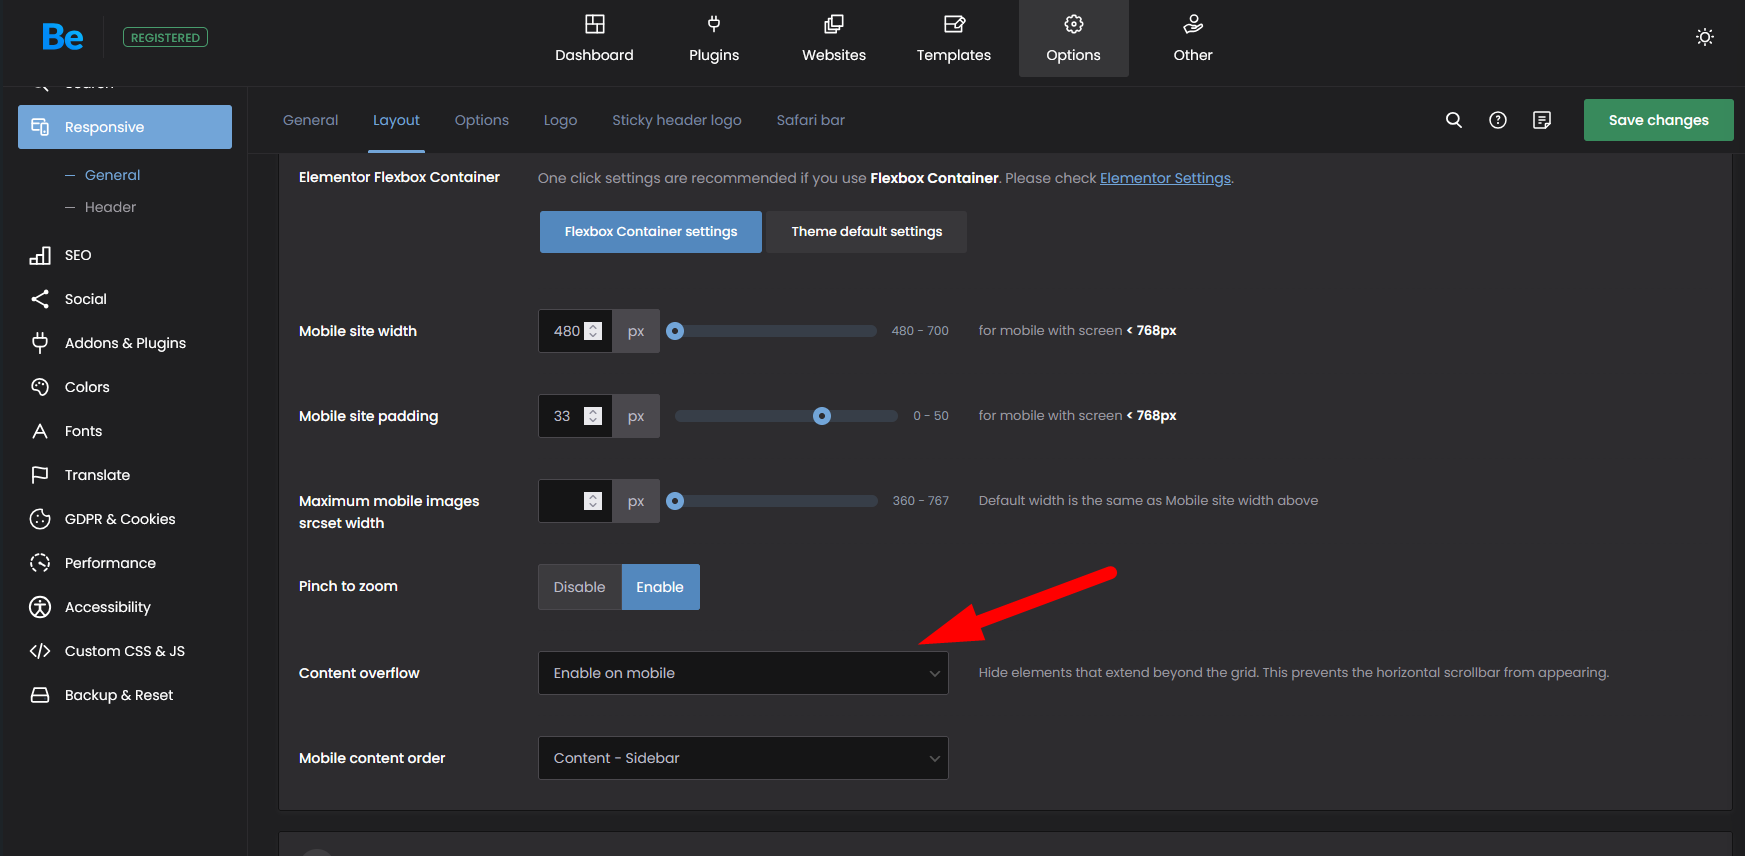Switch to the General tab
Viewport: 1745px width, 856px height.
(x=311, y=120)
